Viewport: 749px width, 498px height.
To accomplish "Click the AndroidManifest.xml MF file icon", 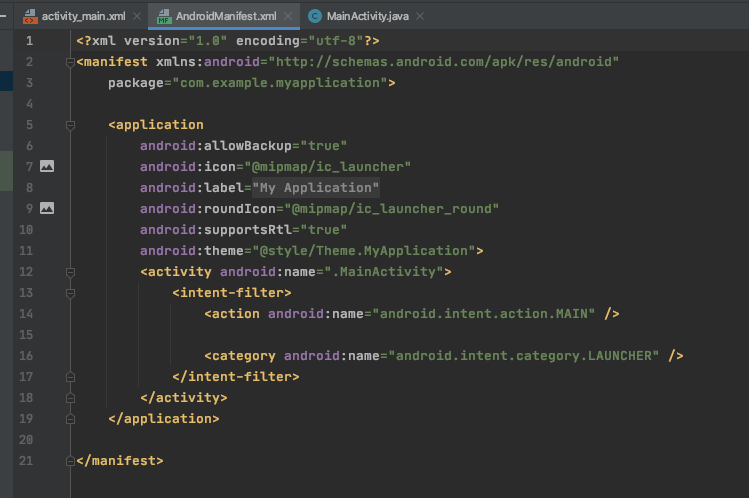I will tap(164, 16).
